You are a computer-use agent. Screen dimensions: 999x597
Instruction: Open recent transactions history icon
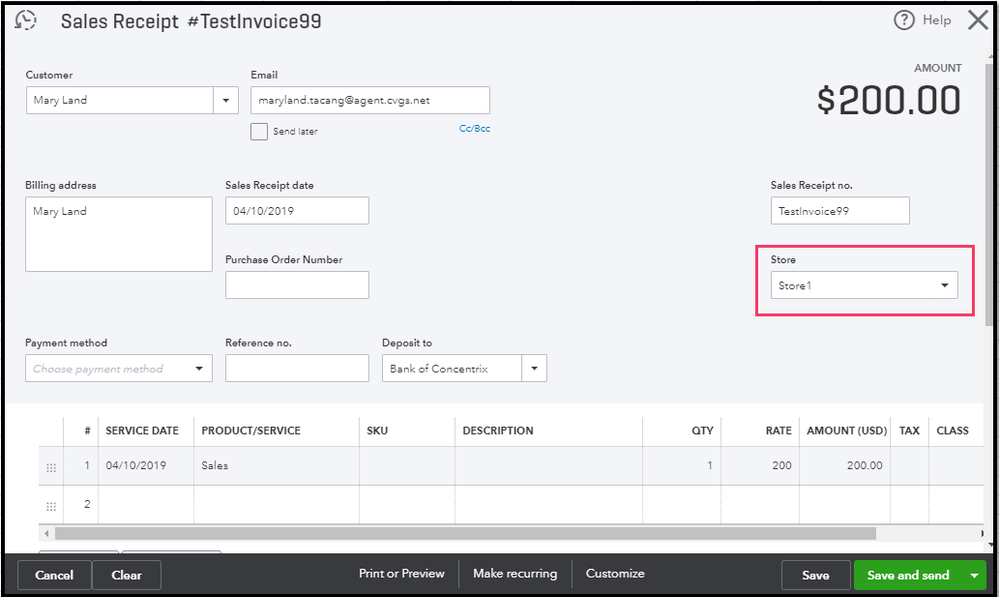(x=26, y=21)
